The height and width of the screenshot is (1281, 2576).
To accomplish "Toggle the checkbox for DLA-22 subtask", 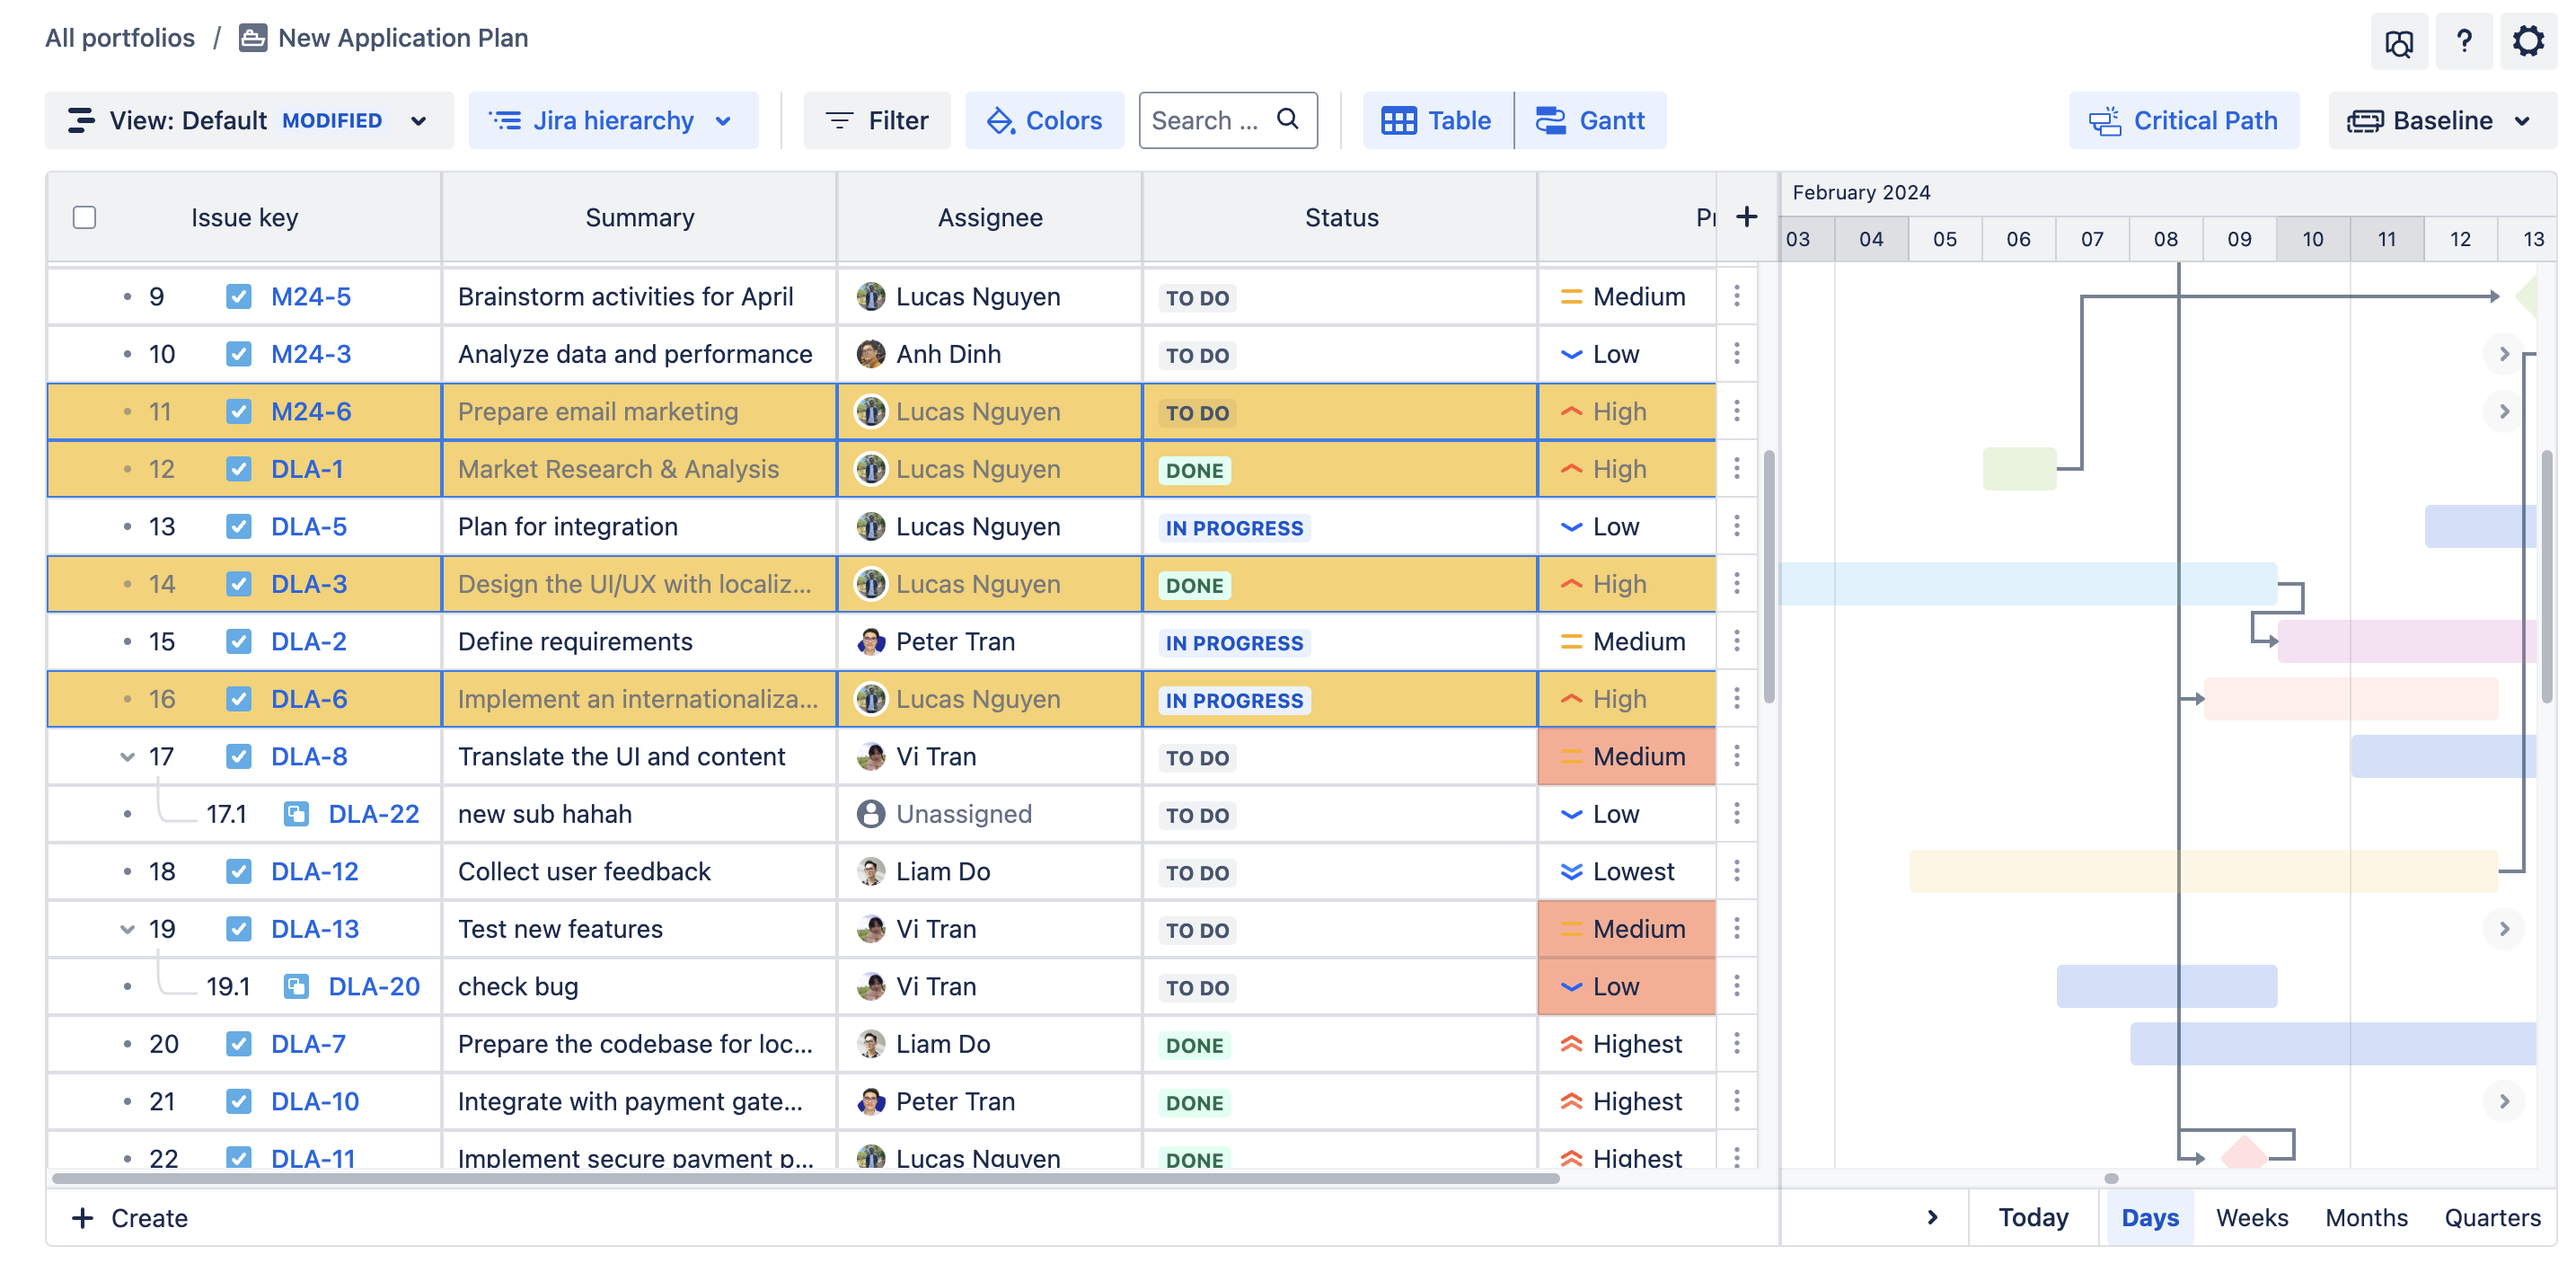I will [x=296, y=814].
